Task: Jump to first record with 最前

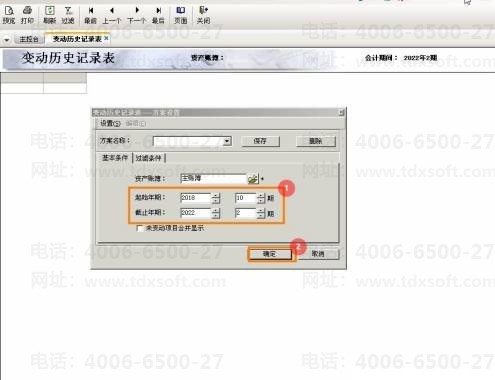Action: (x=90, y=15)
